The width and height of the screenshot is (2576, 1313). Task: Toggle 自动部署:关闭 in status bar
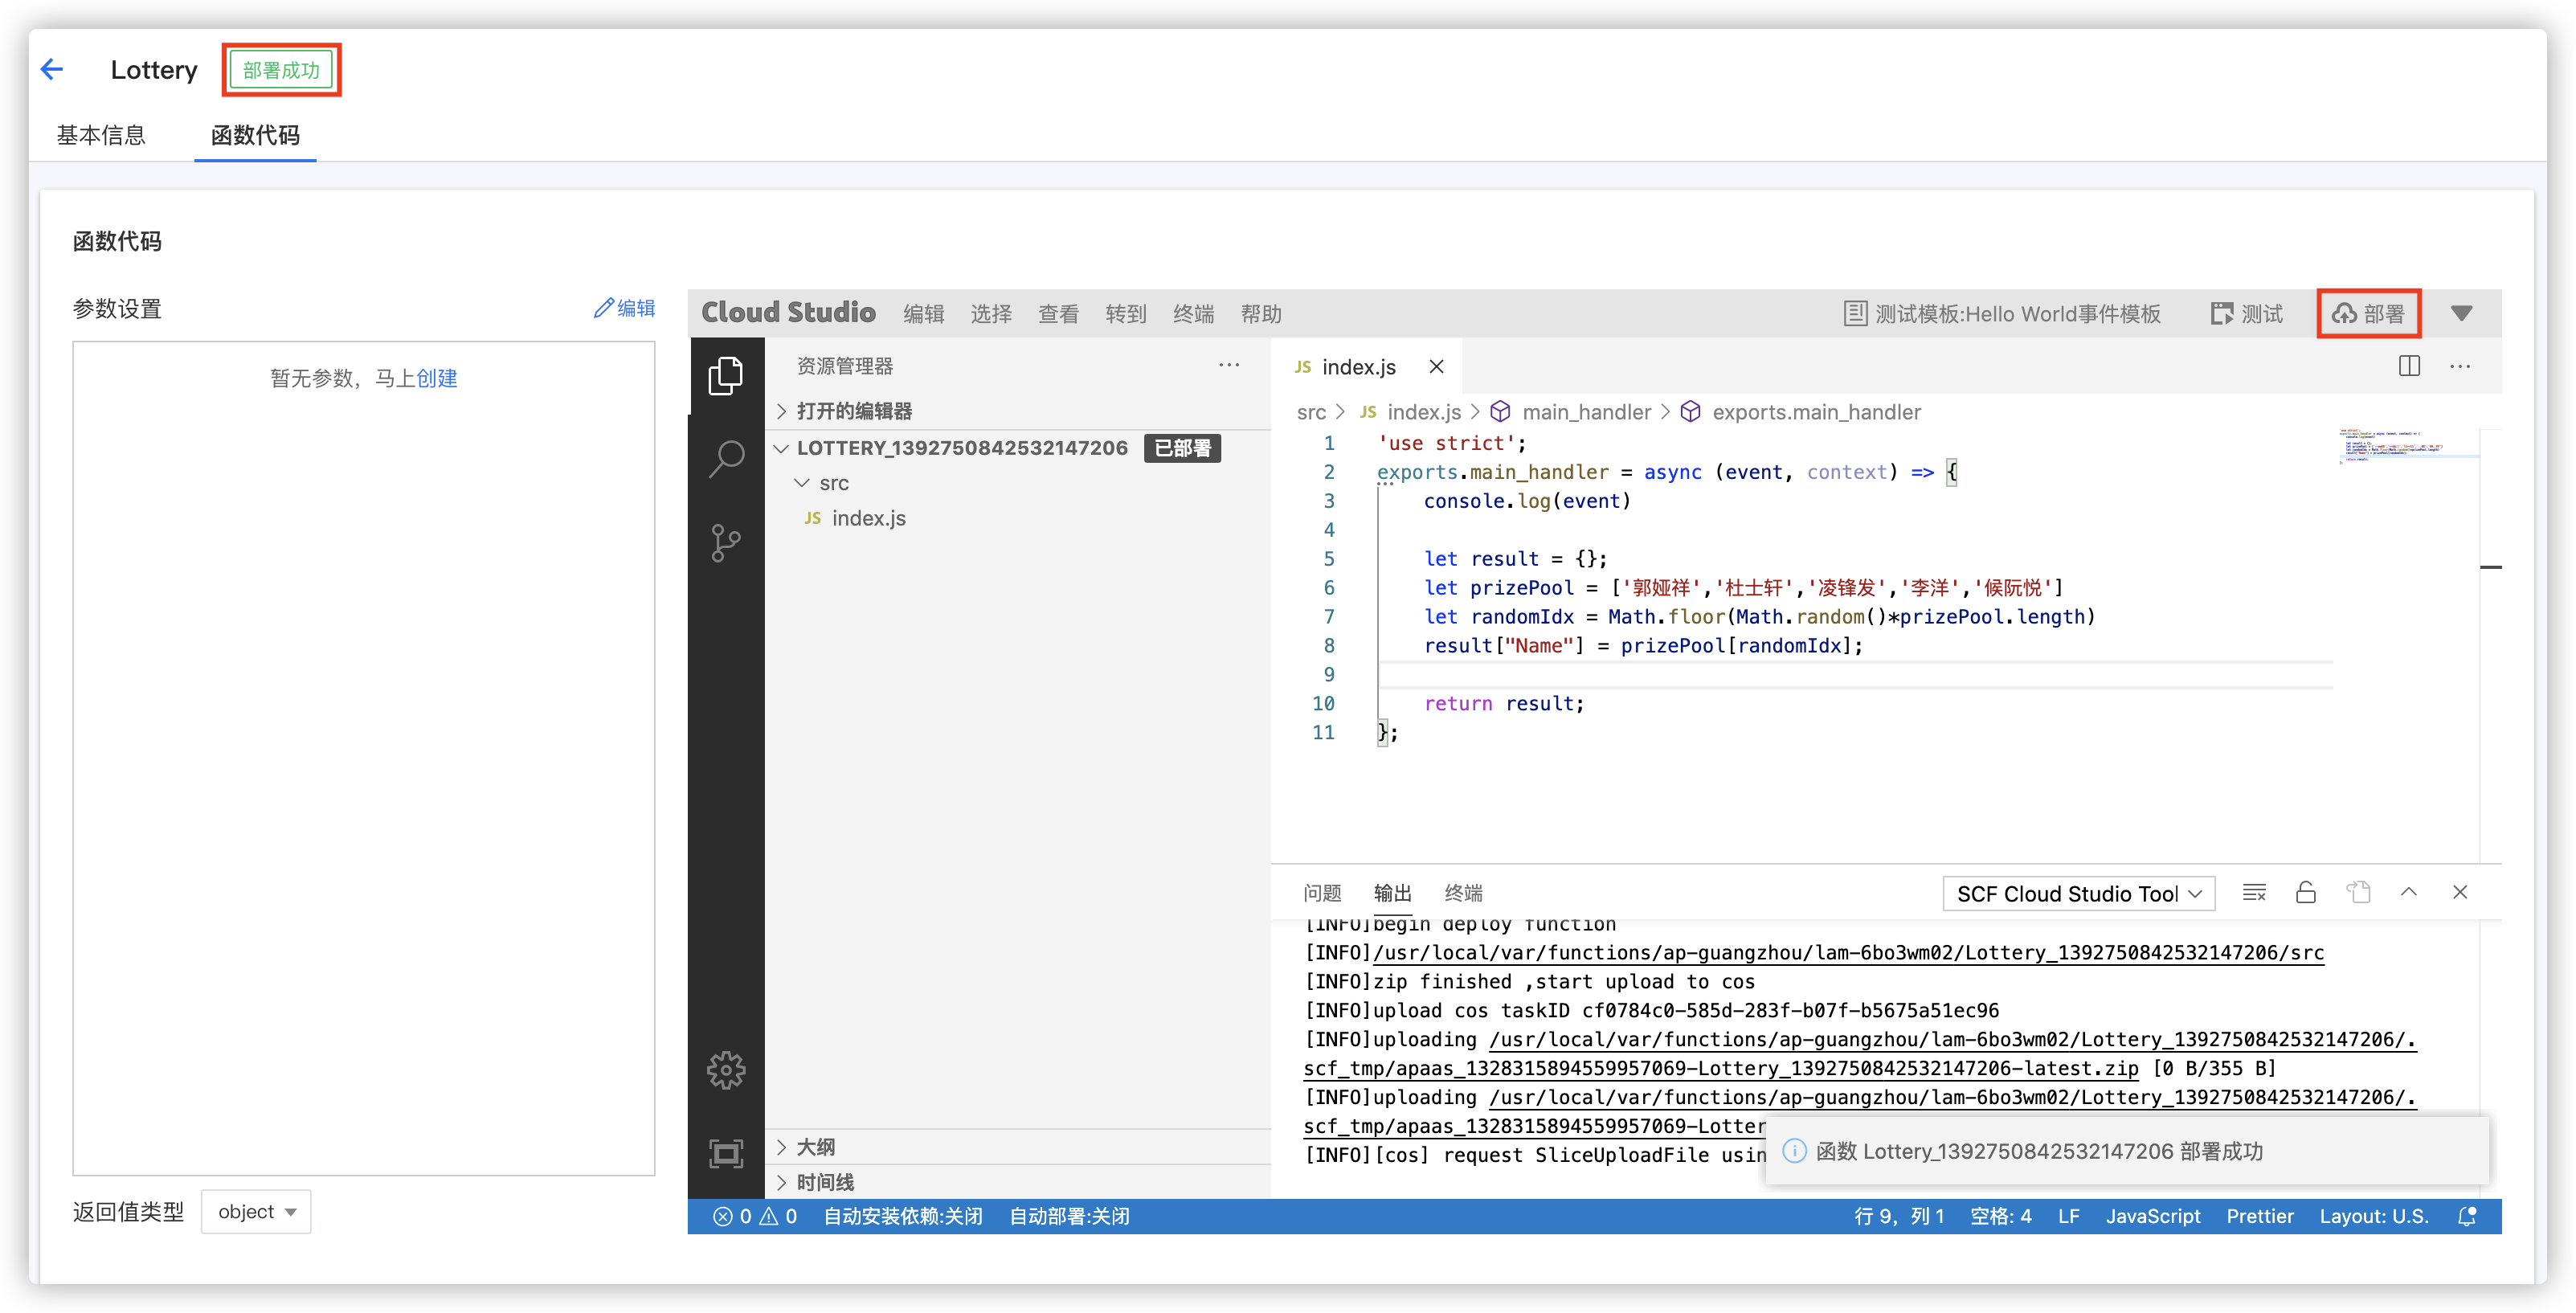pyautogui.click(x=1069, y=1216)
